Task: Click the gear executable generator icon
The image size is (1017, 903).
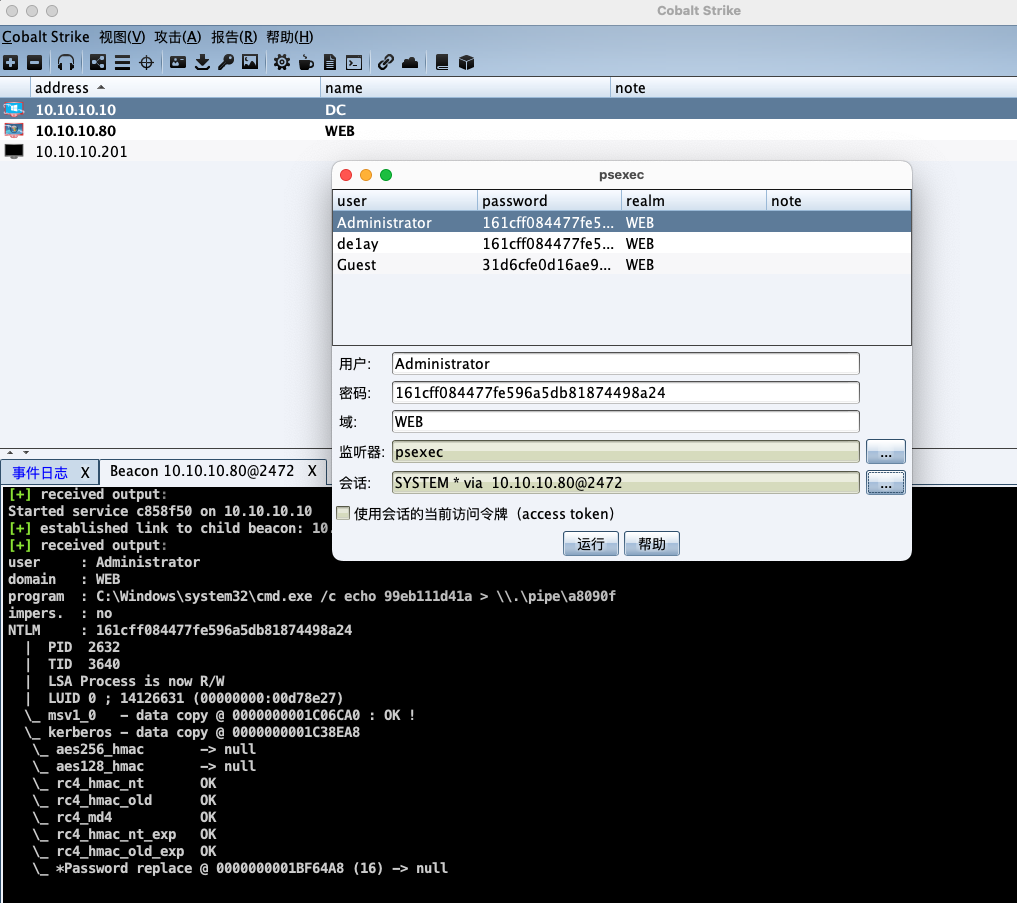Action: tap(281, 62)
